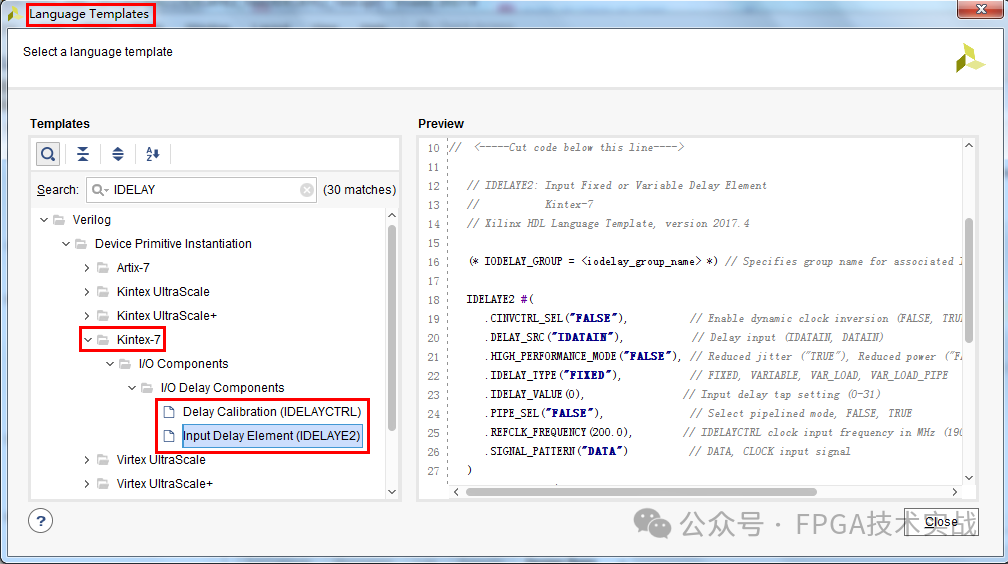Click the .IDELAY_TYPE("FIXED") code line

tap(553, 376)
